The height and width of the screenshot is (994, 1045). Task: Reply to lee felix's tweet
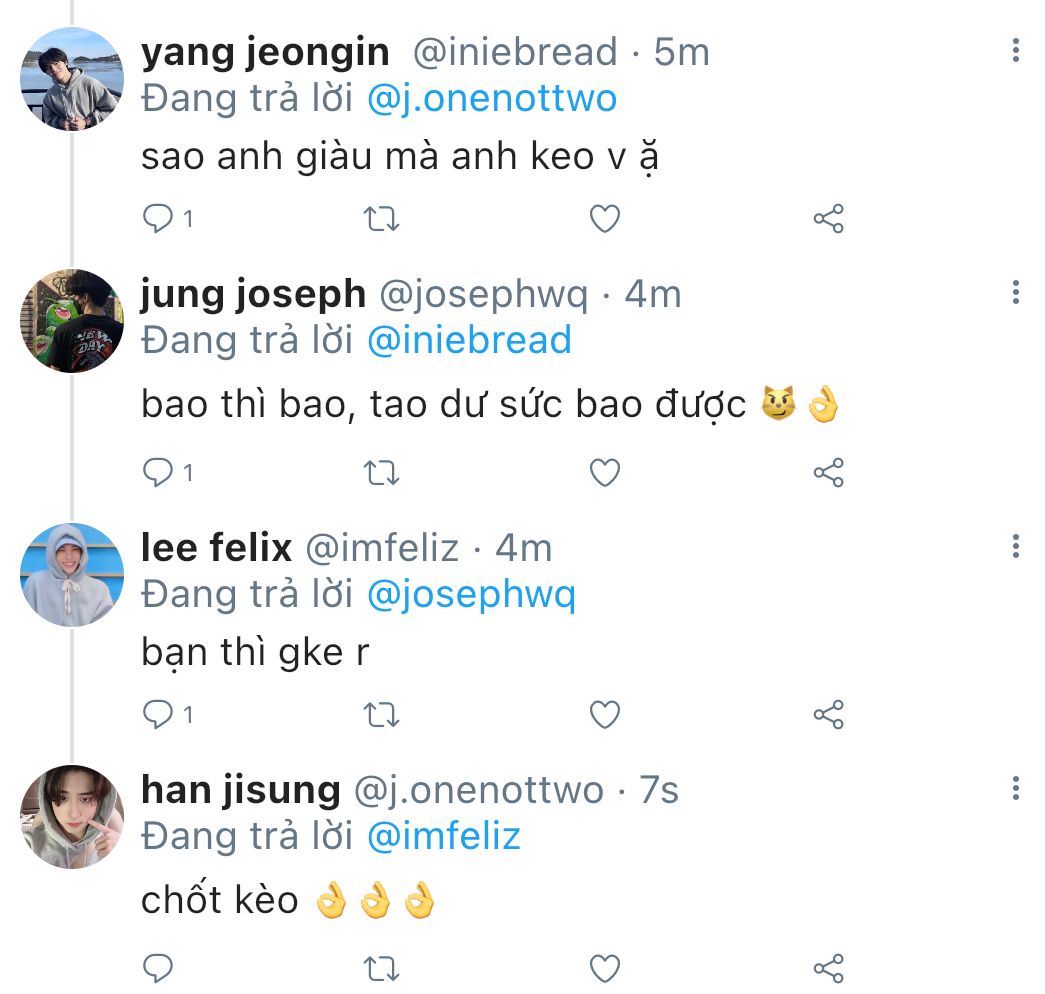pyautogui.click(x=158, y=714)
